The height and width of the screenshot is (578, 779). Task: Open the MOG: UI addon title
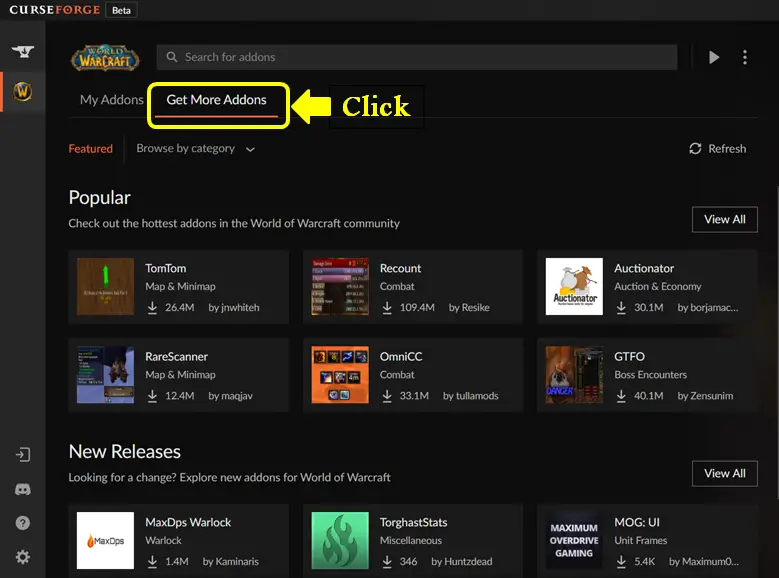click(637, 522)
